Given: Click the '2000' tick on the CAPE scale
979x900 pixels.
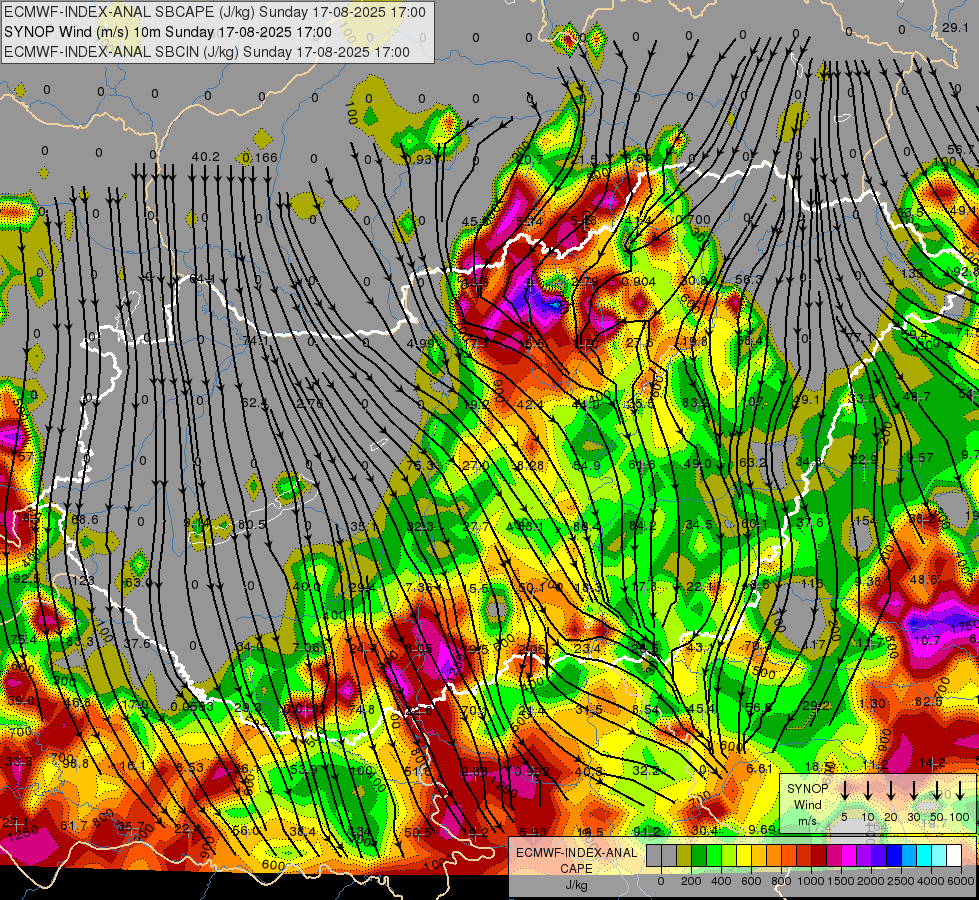Looking at the screenshot, I should pyautogui.click(x=871, y=881).
